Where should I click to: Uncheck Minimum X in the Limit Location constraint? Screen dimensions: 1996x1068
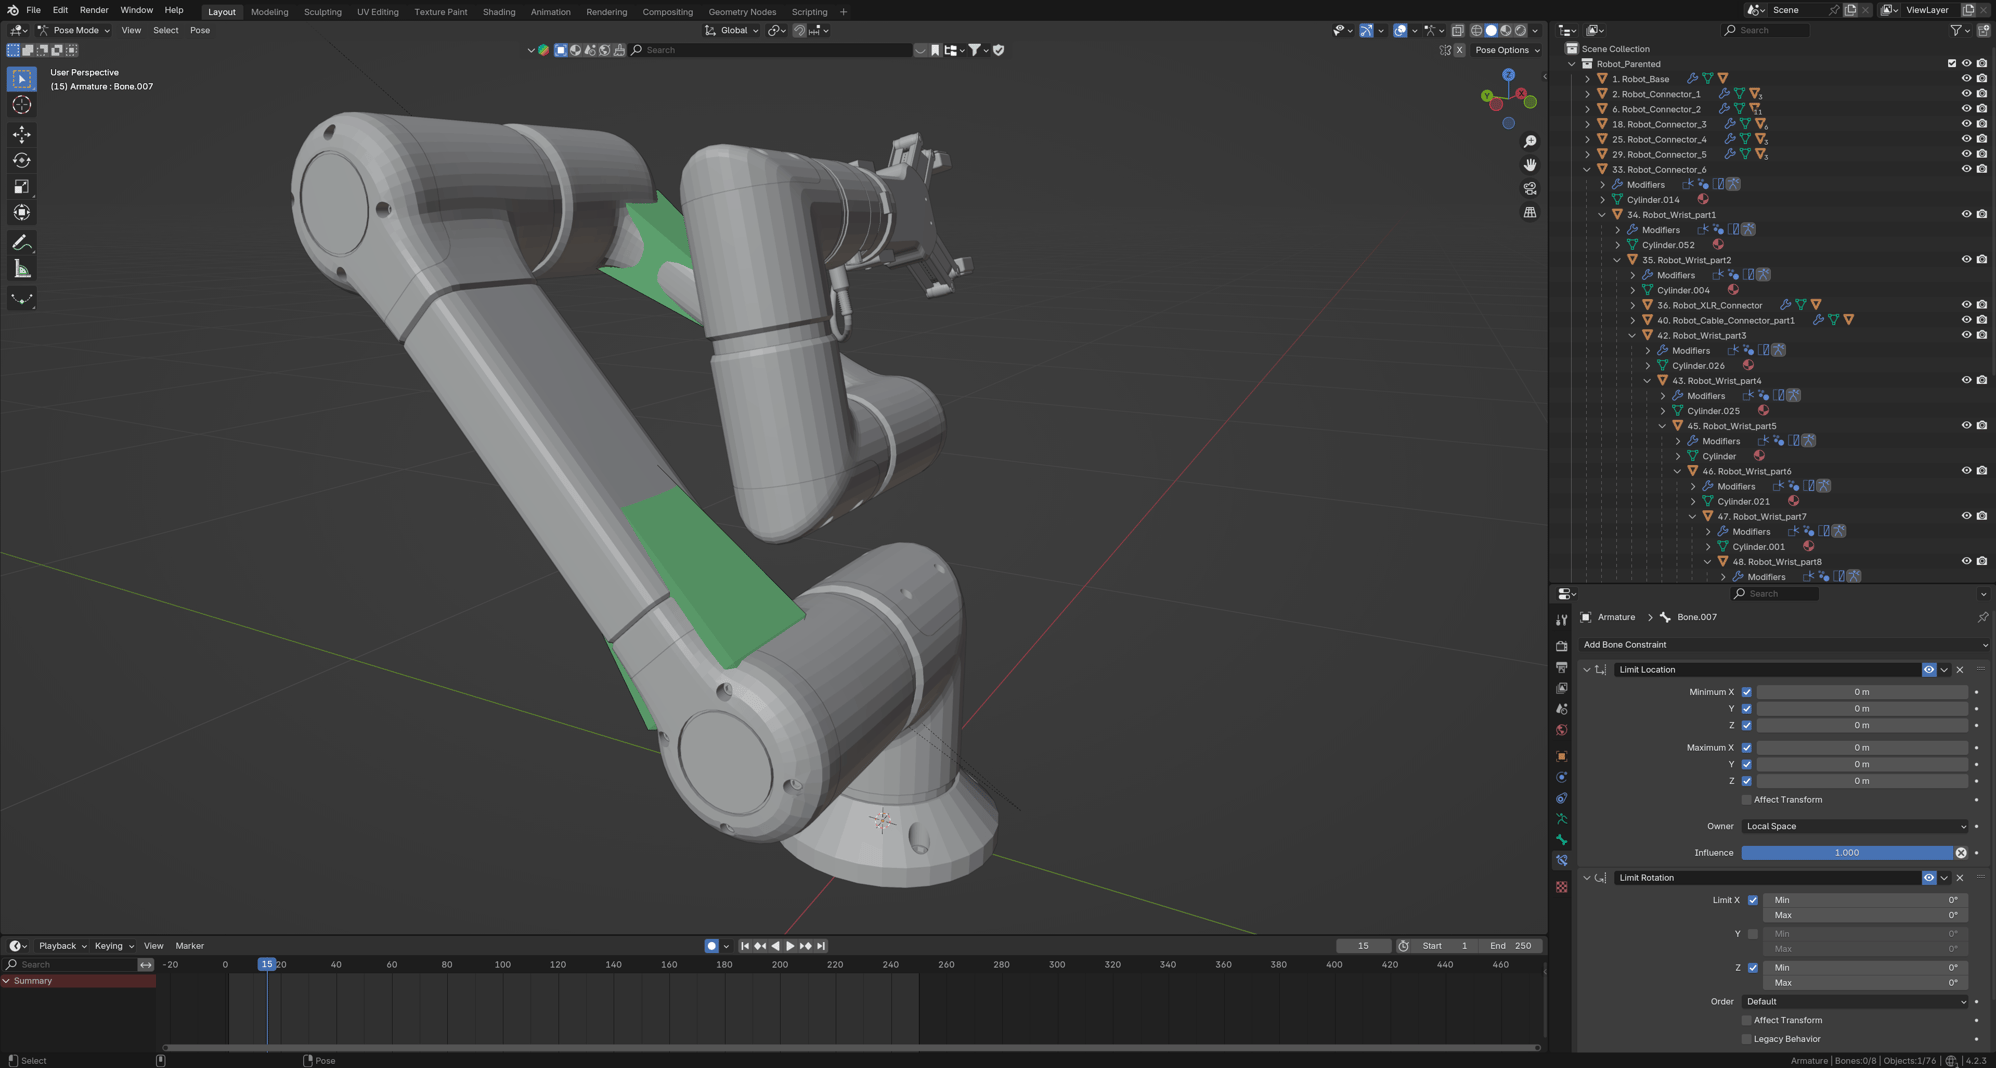1747,691
